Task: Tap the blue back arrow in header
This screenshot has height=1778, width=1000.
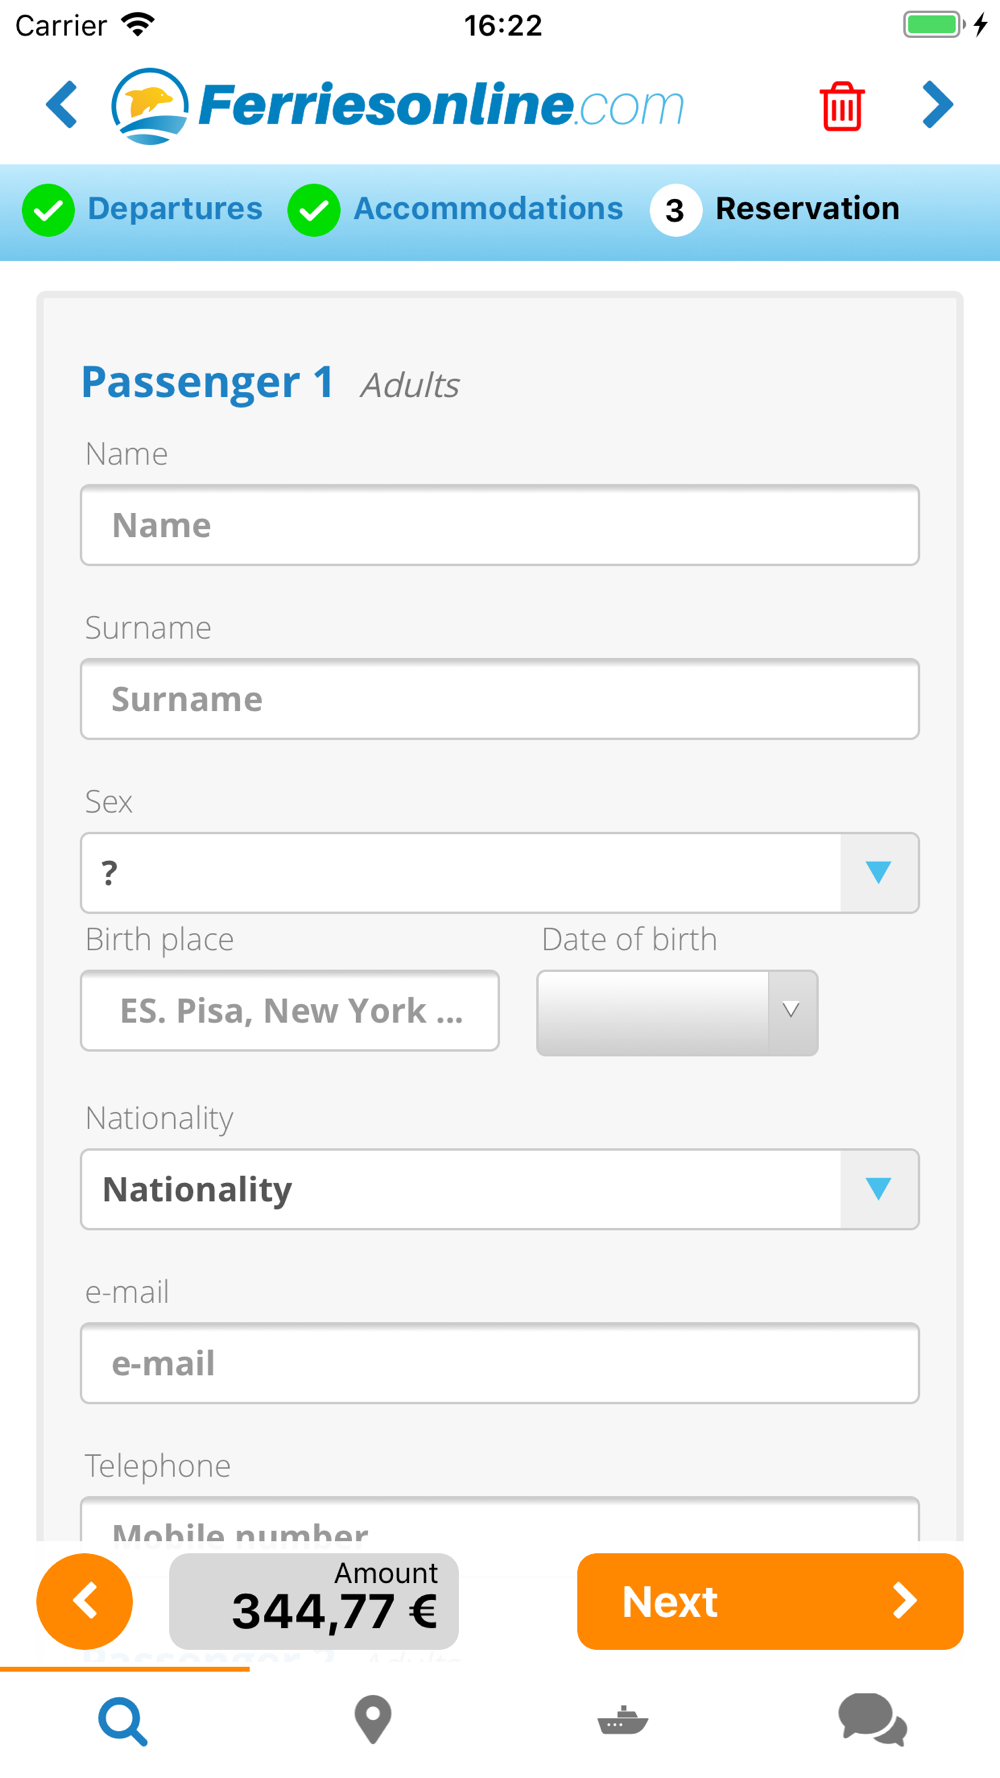Action: pos(62,105)
